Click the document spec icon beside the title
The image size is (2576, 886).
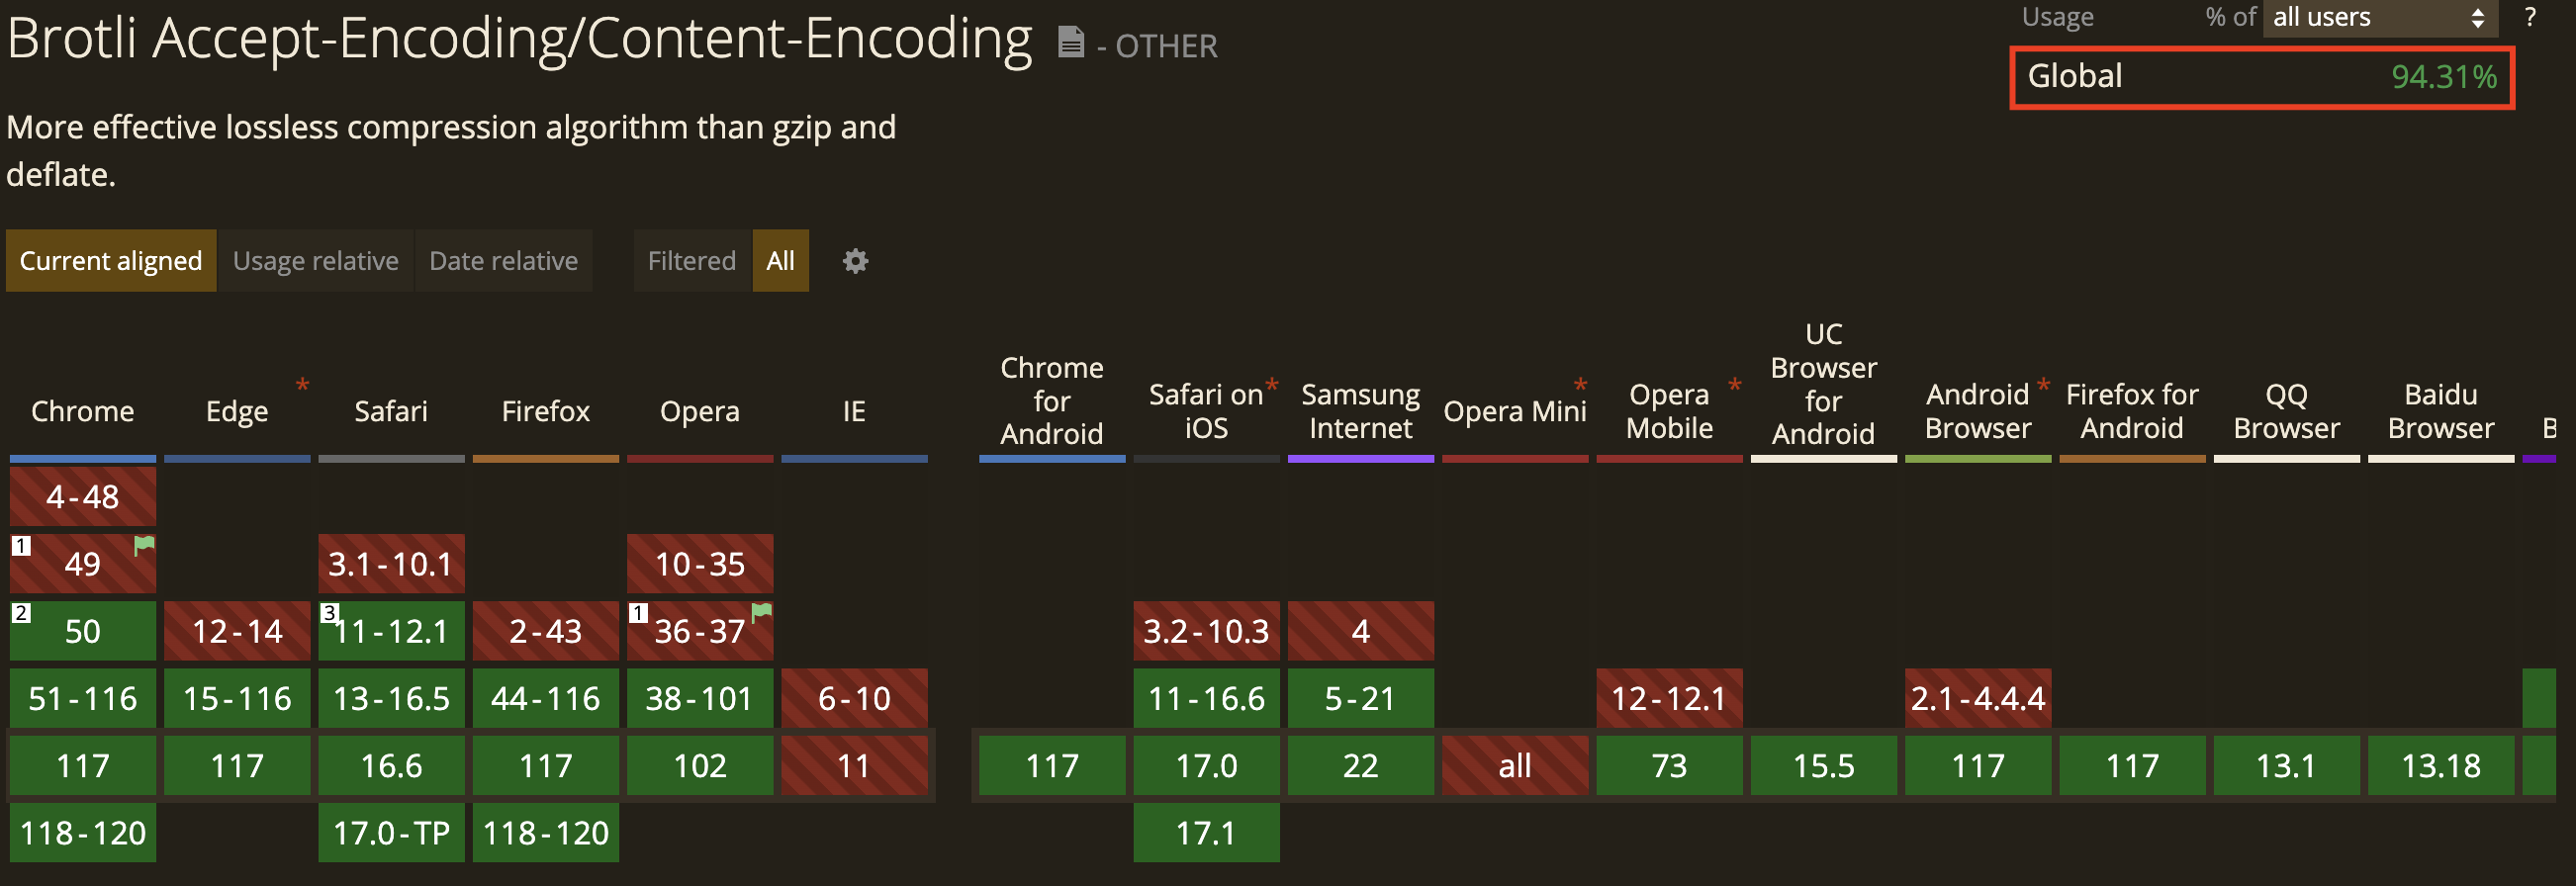point(1070,42)
